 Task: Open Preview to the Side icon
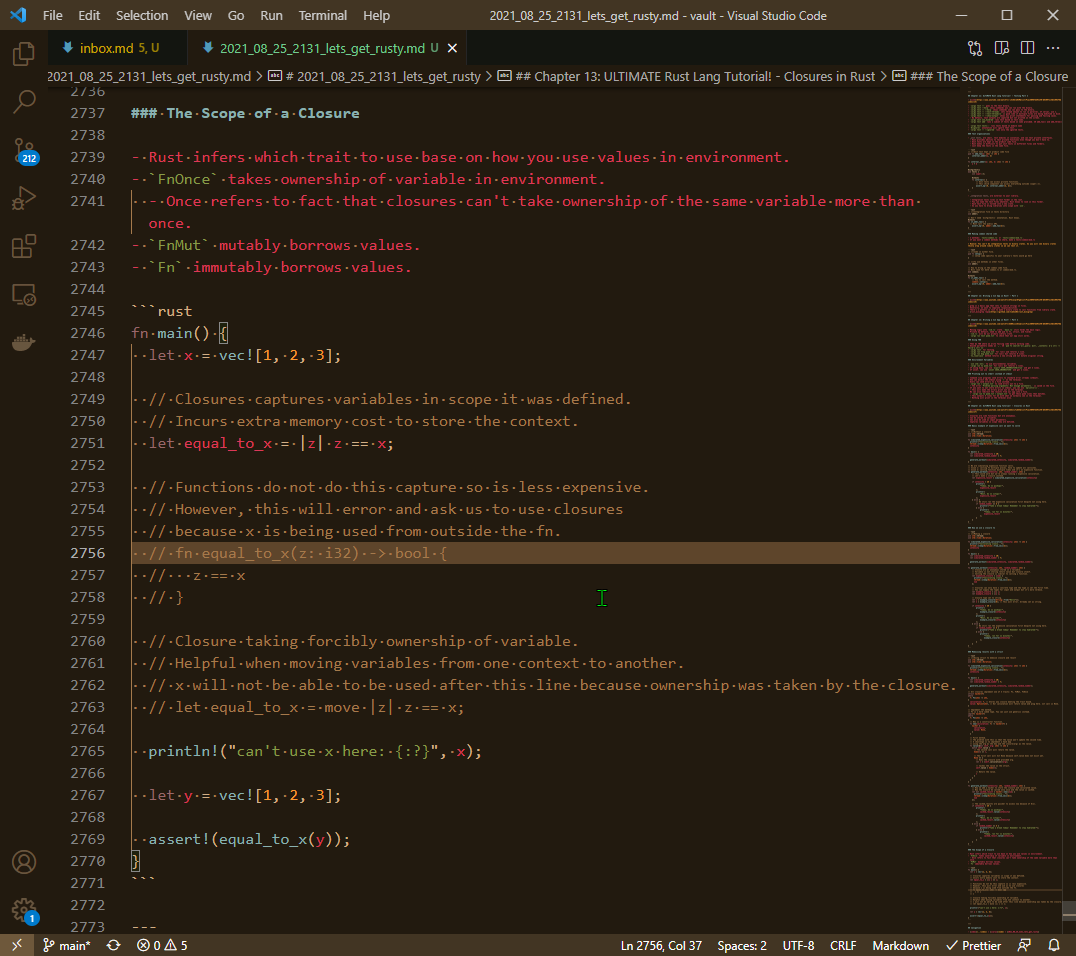1001,48
